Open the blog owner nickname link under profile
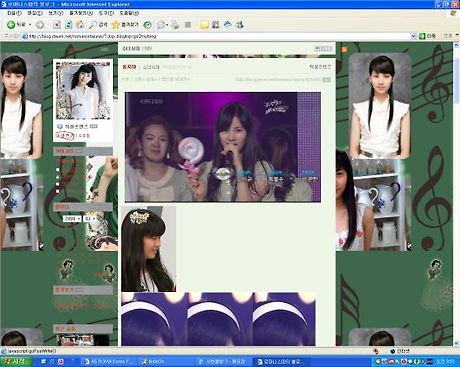460x367 pixels. (x=76, y=127)
